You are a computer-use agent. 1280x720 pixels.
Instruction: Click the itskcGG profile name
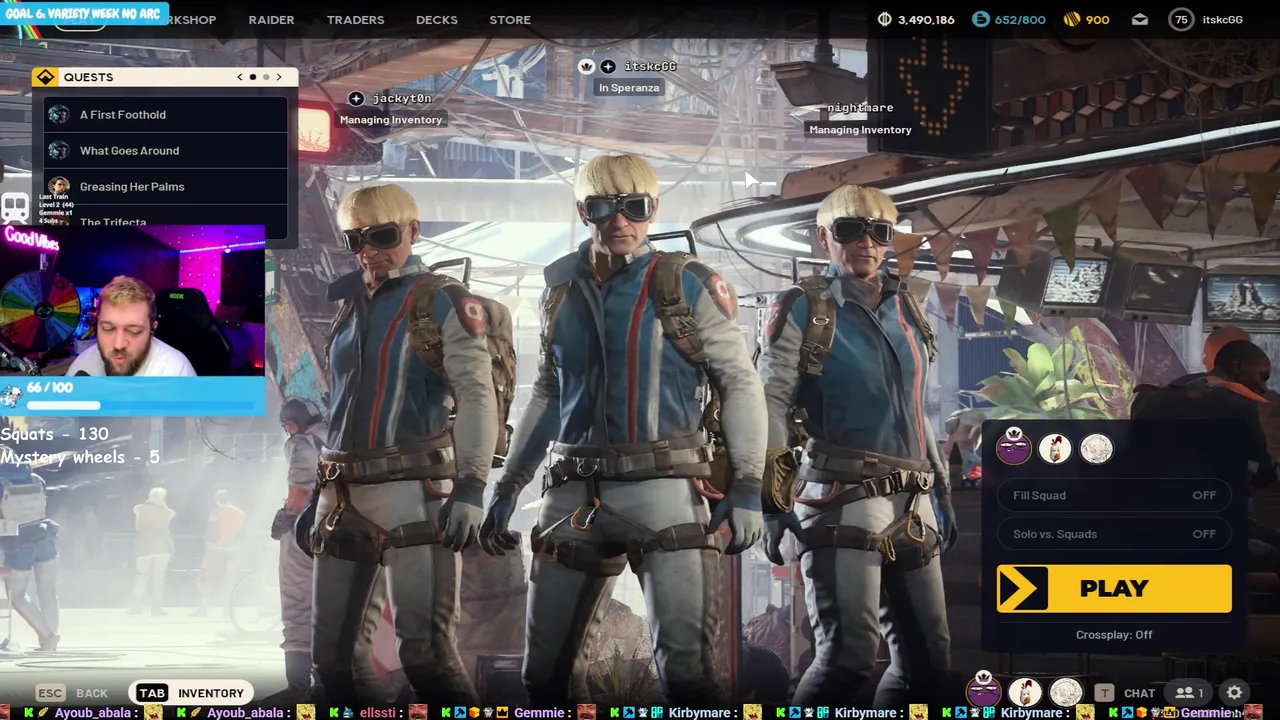click(x=1222, y=20)
